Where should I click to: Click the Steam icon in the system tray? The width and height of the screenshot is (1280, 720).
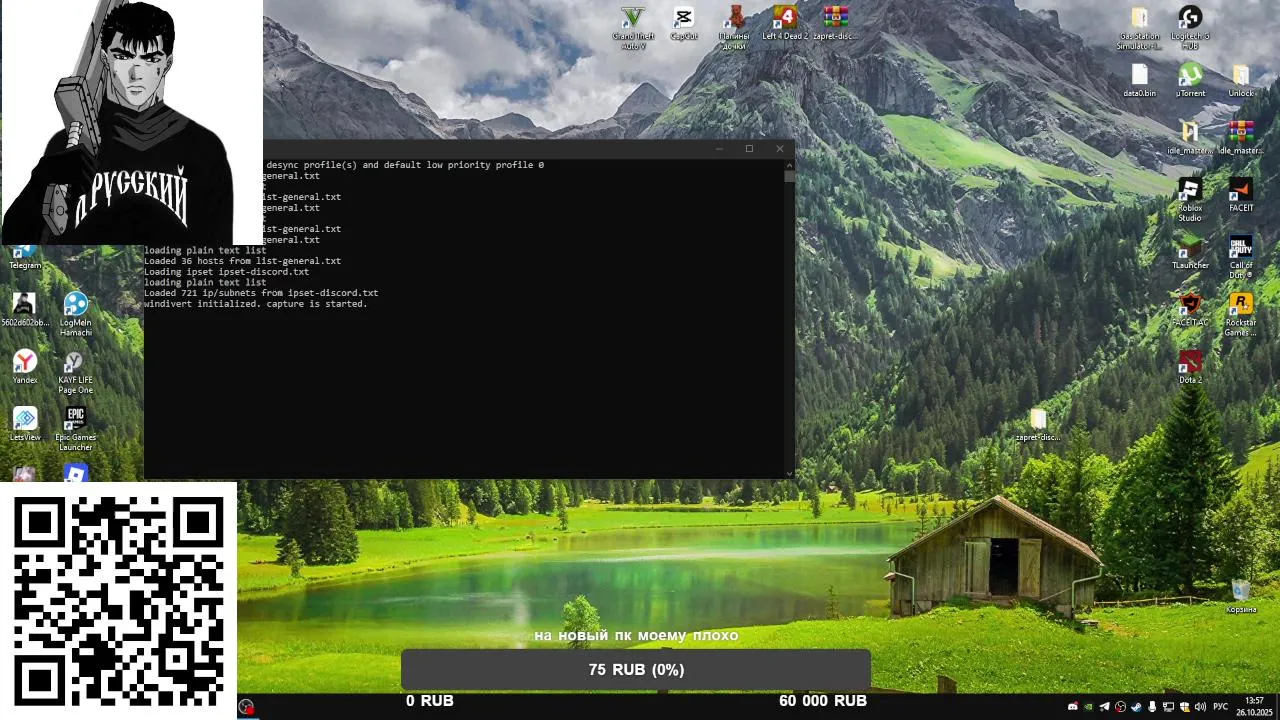coord(1136,706)
